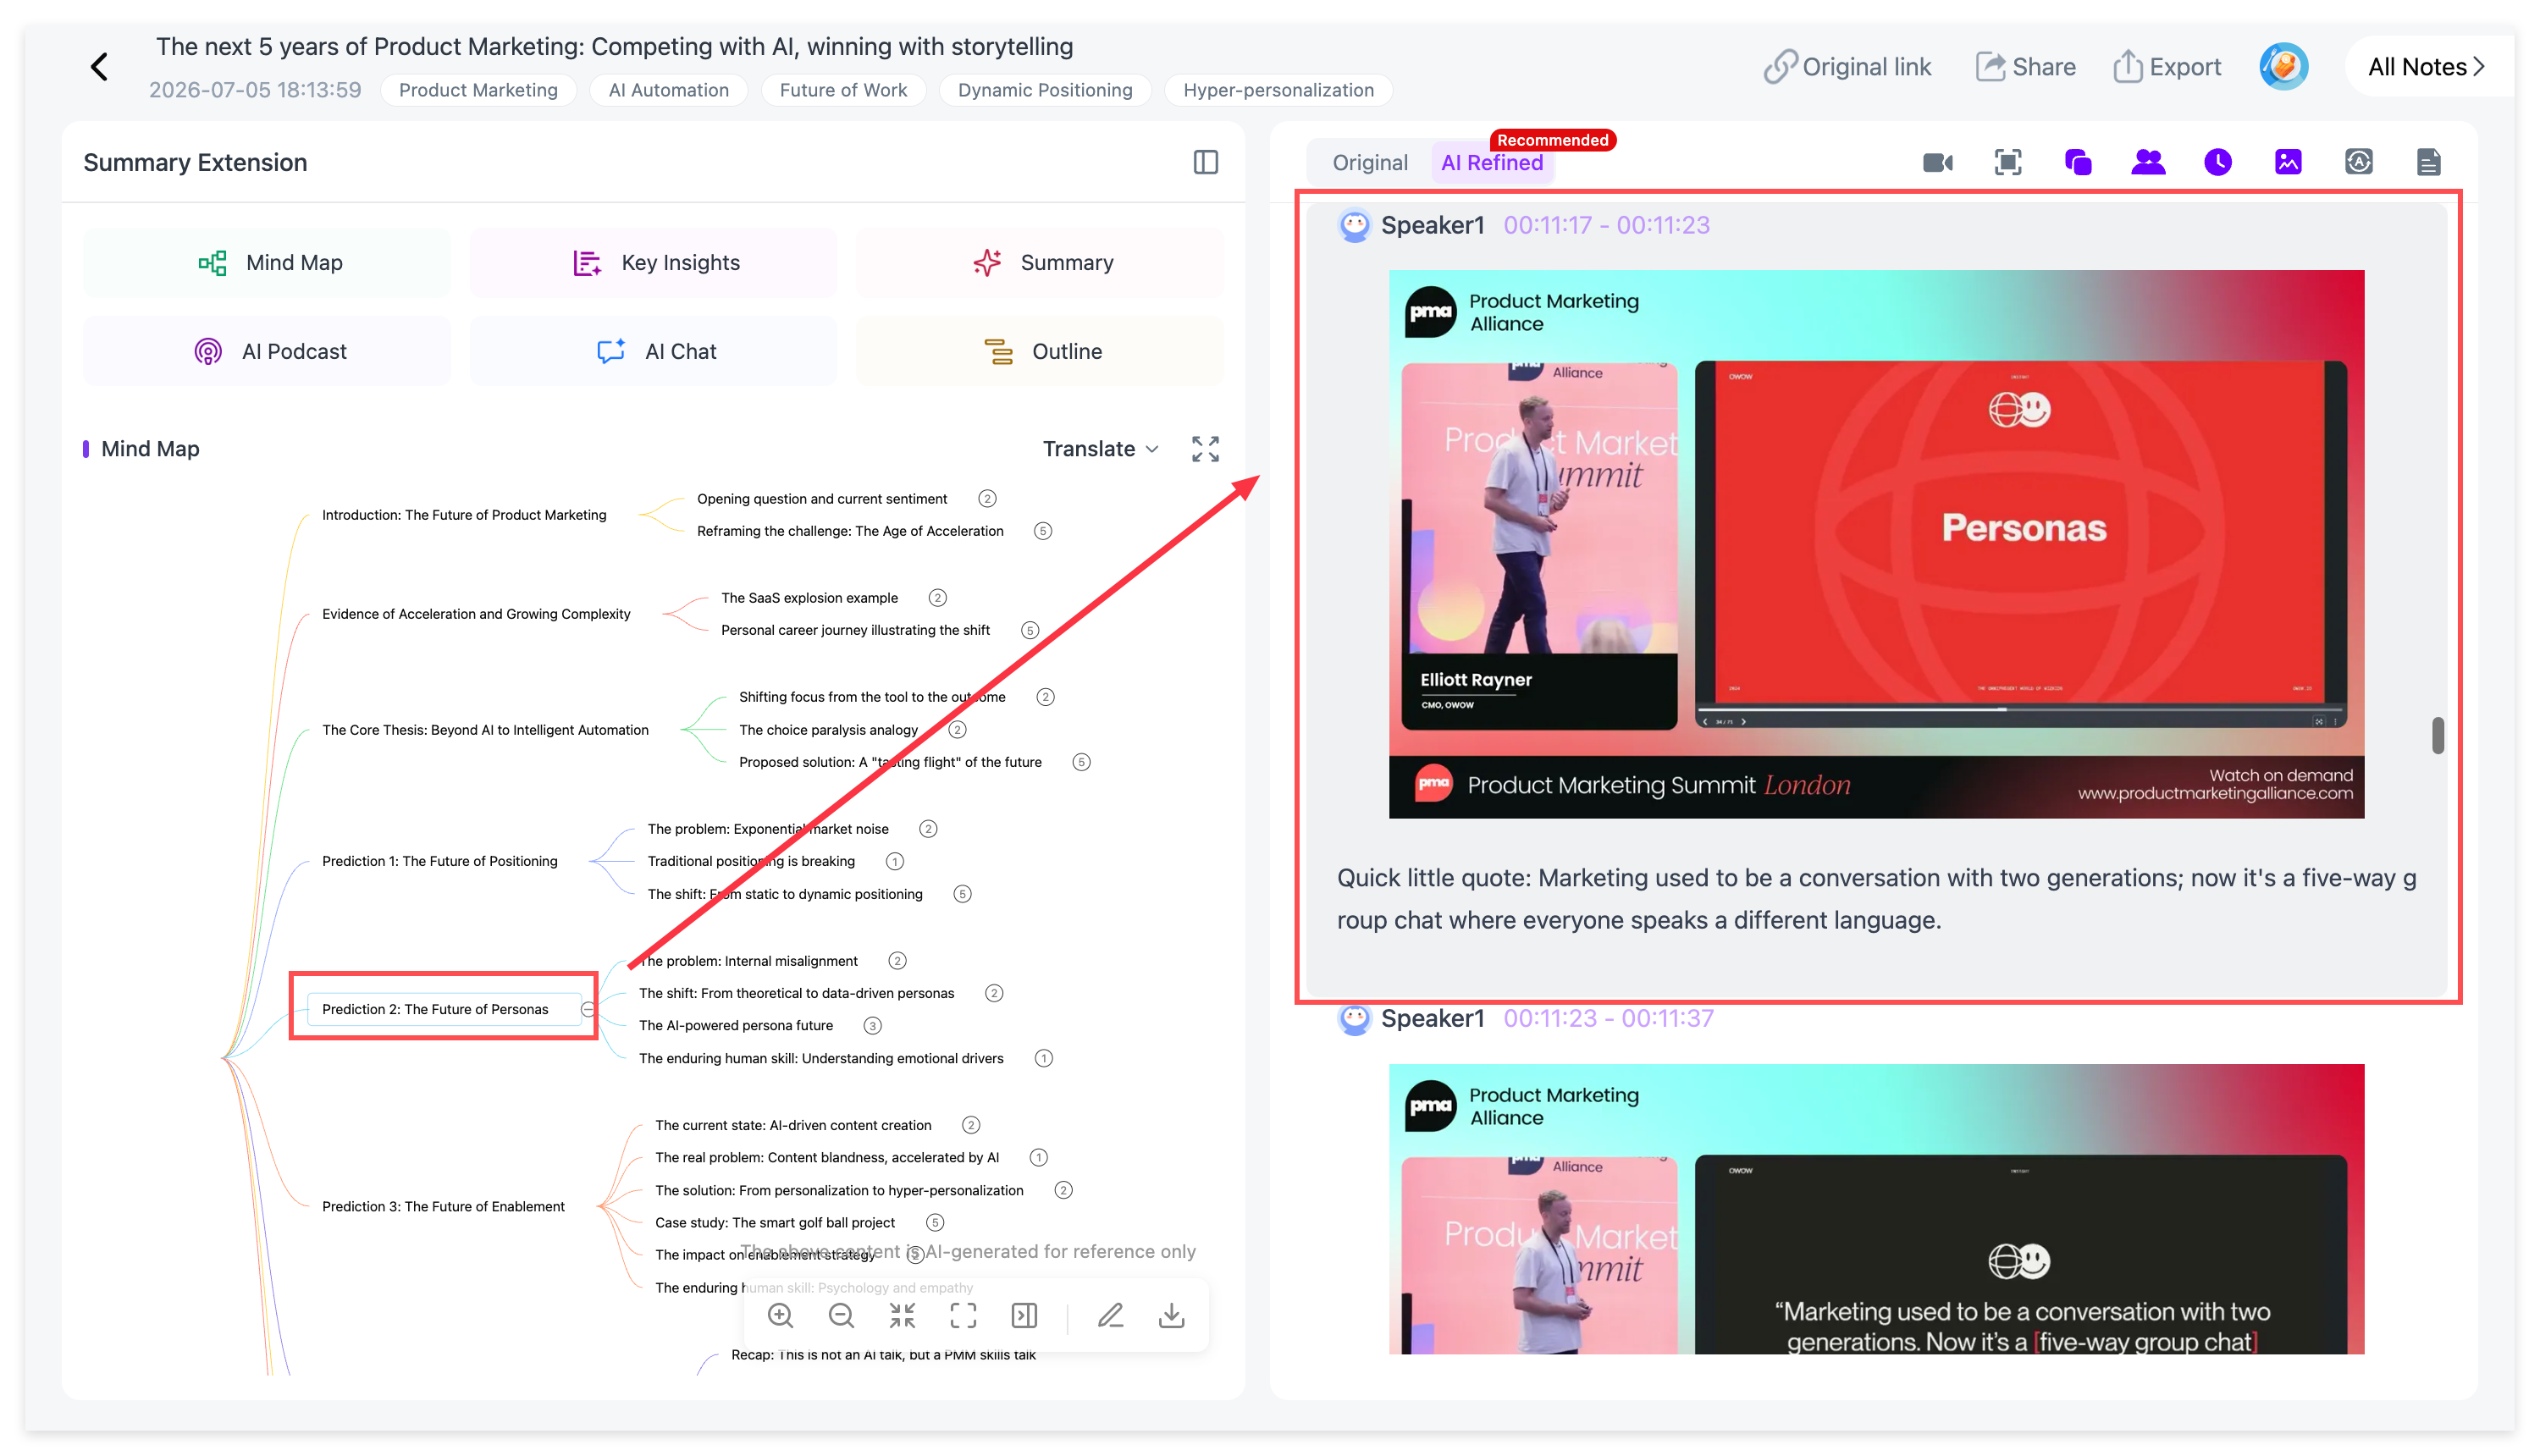Click the AI Automation tag
This screenshot has height=1456, width=2540.
[x=668, y=90]
